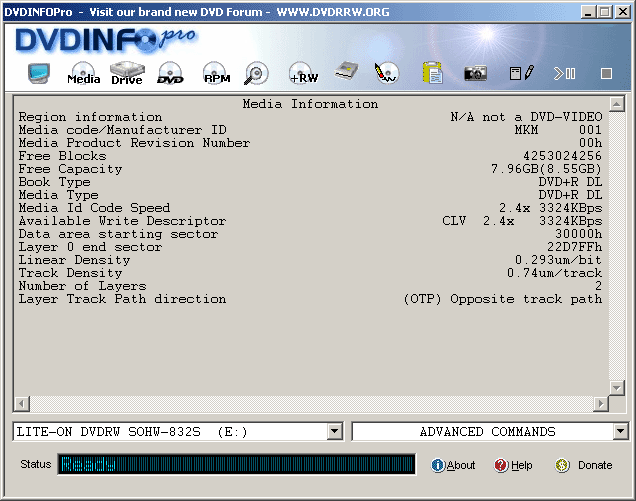Minimize the DVDINFOPro window
Screen dimensions: 636x501
[588, 12]
